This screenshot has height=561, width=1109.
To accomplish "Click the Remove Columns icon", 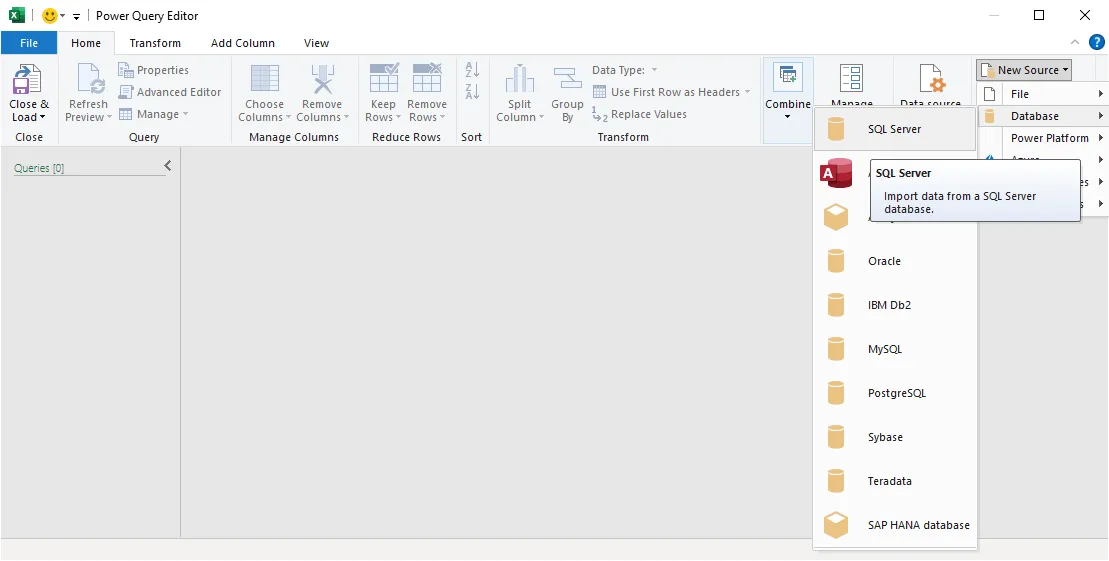I will (x=322, y=80).
